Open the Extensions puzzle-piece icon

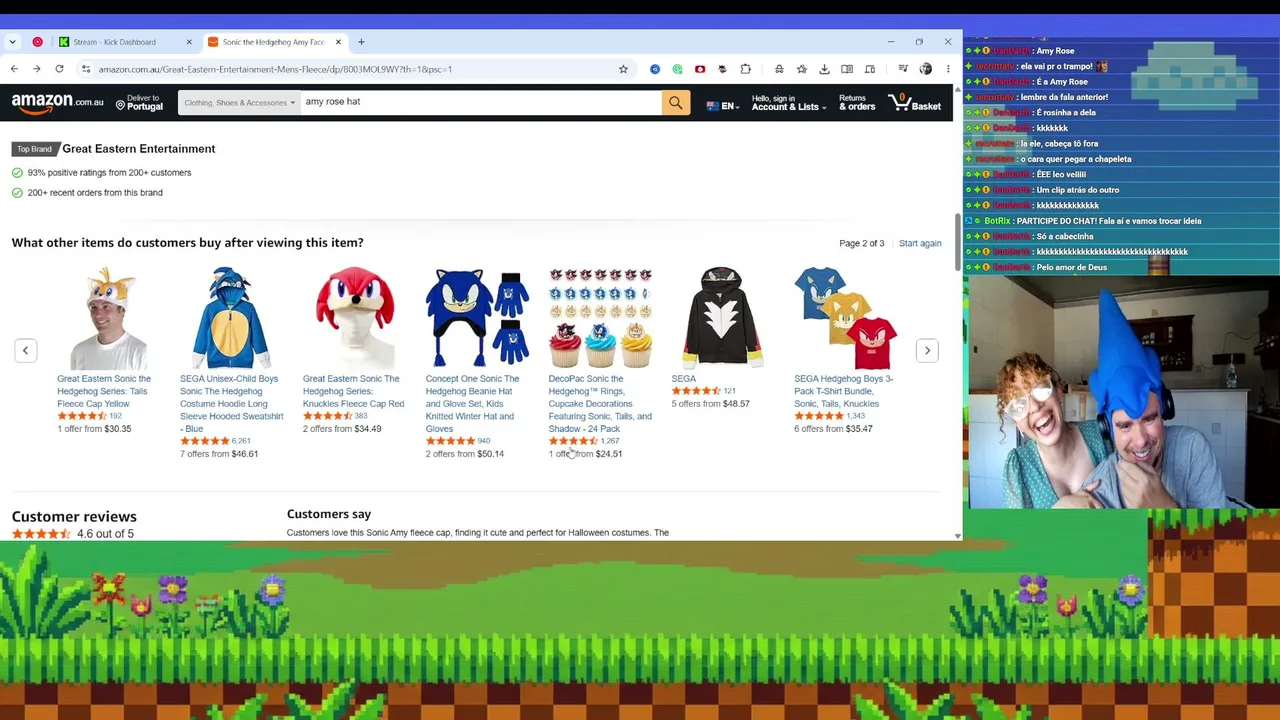click(x=745, y=69)
